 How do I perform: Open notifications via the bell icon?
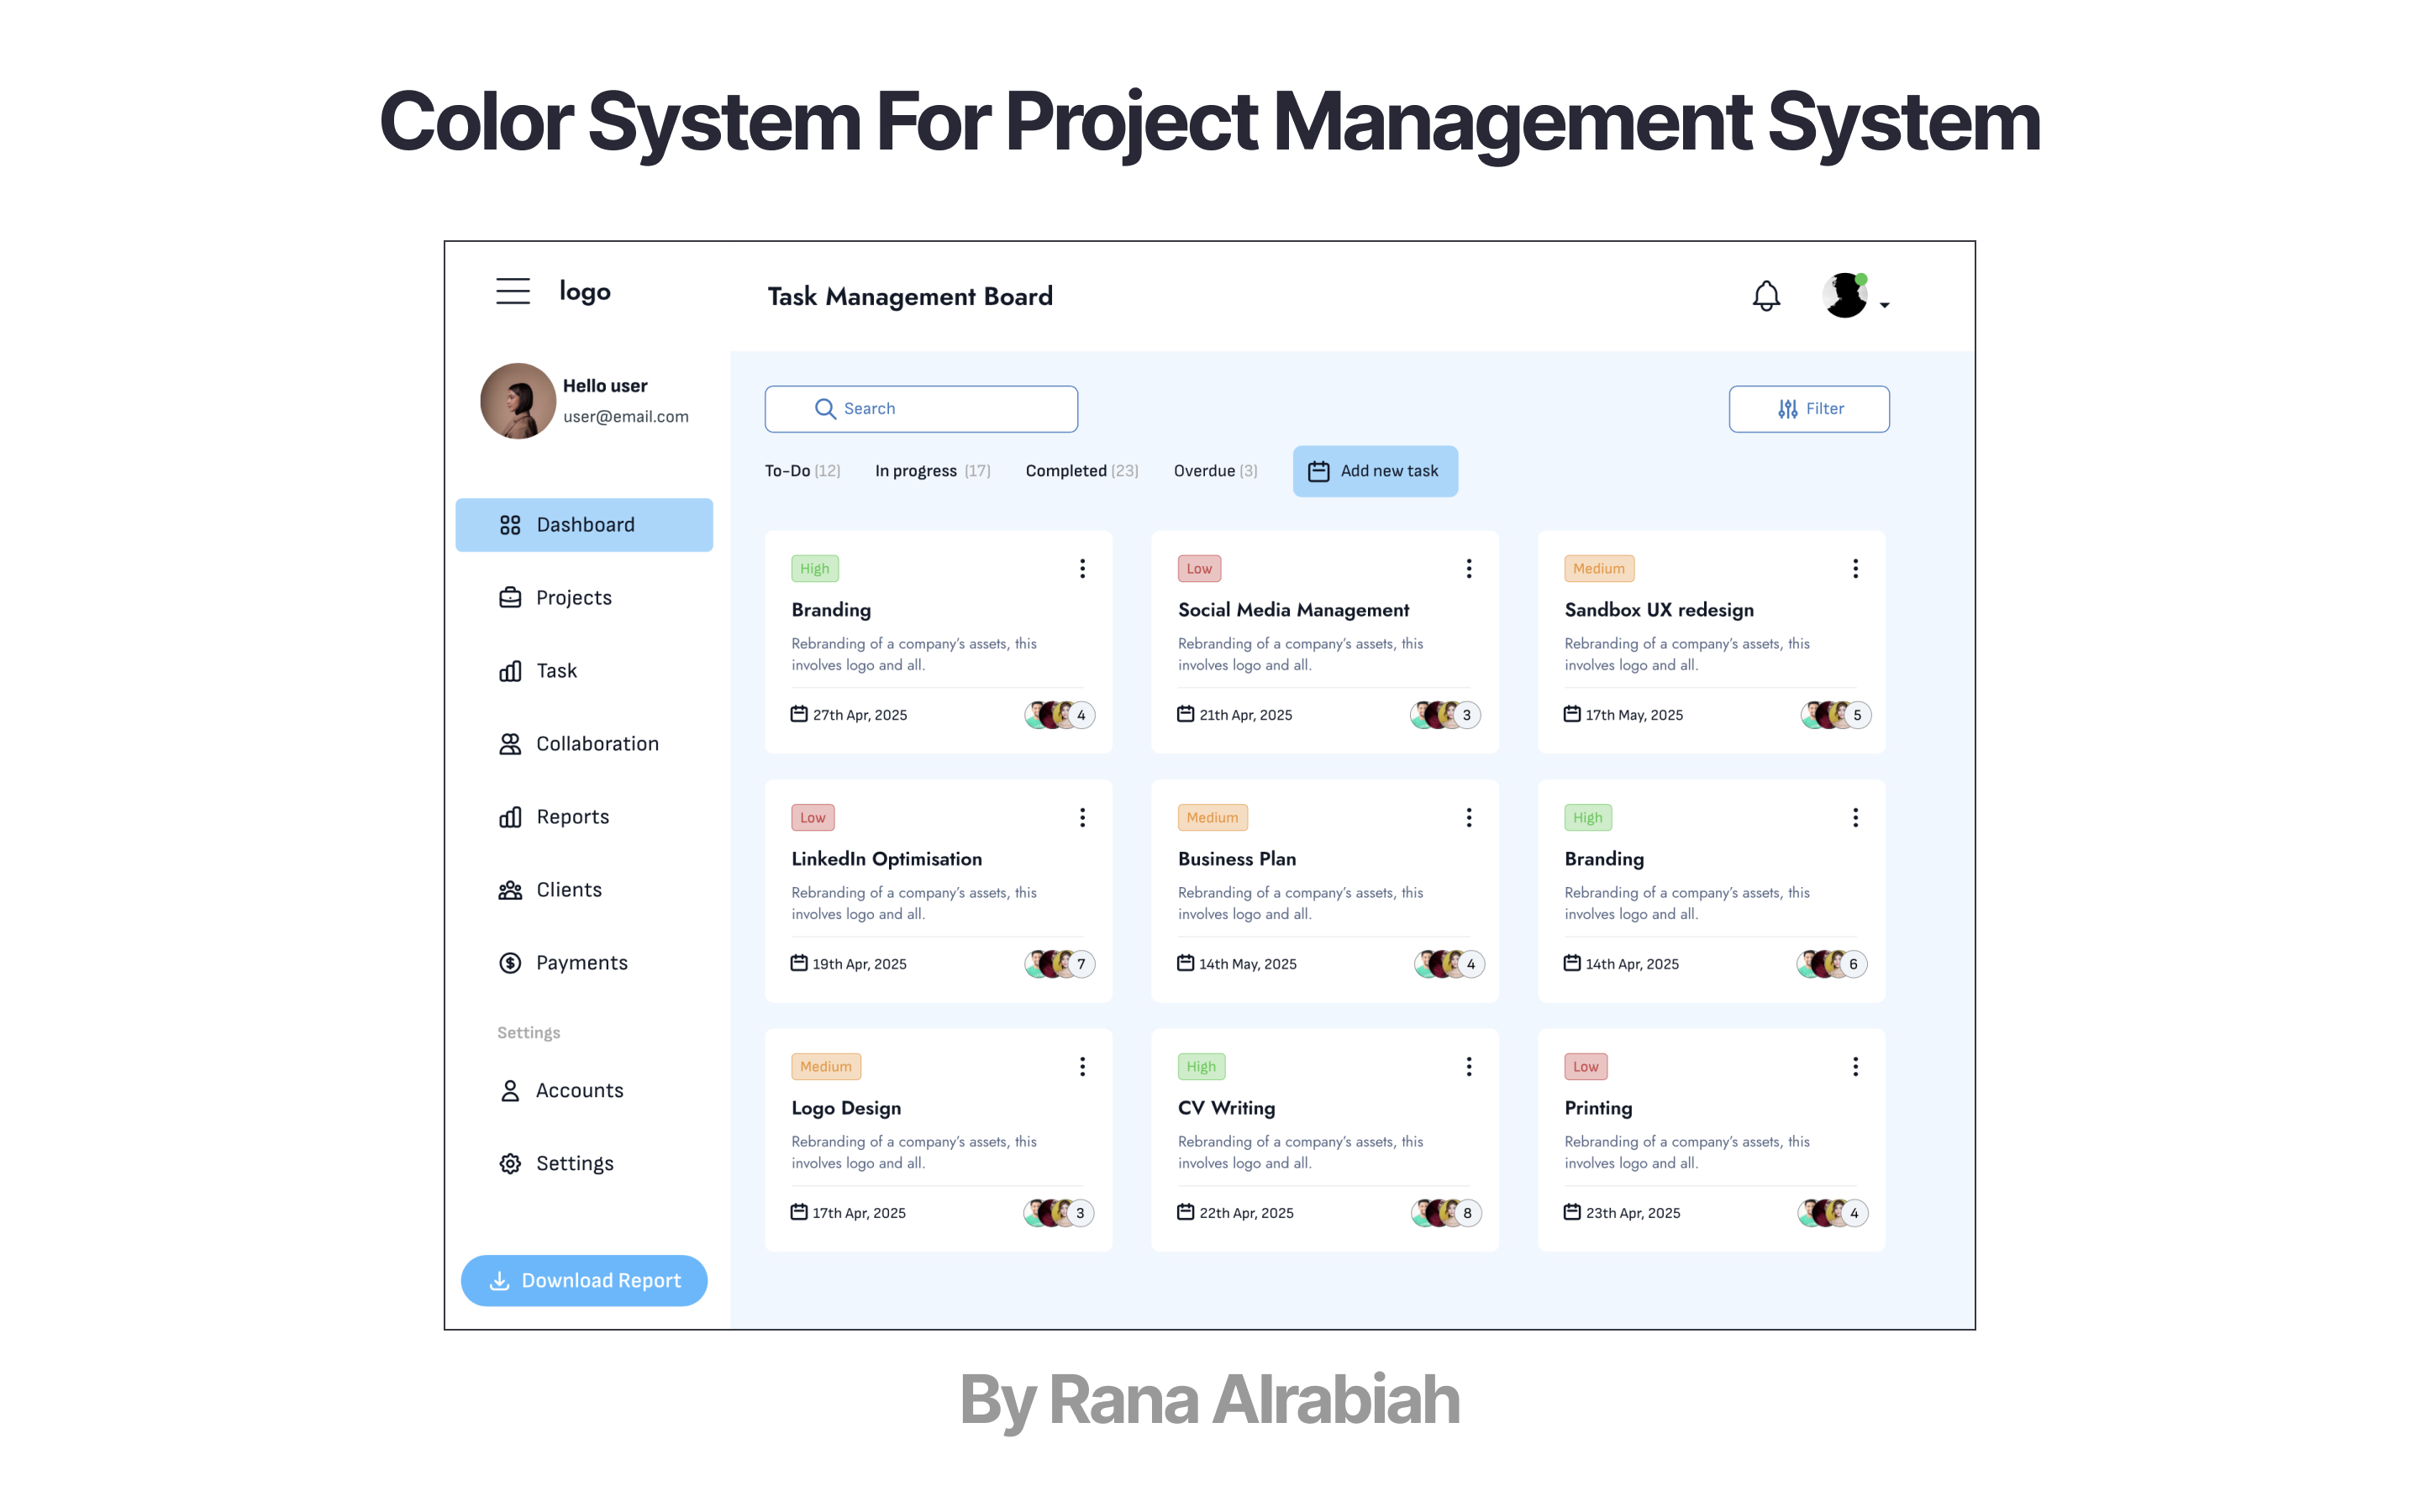pyautogui.click(x=1766, y=295)
